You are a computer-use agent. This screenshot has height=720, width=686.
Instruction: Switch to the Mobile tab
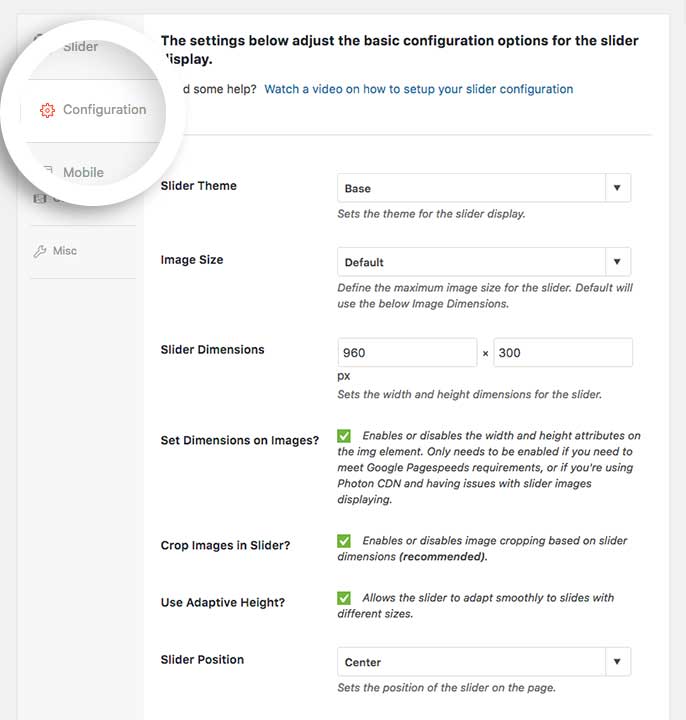click(x=83, y=172)
